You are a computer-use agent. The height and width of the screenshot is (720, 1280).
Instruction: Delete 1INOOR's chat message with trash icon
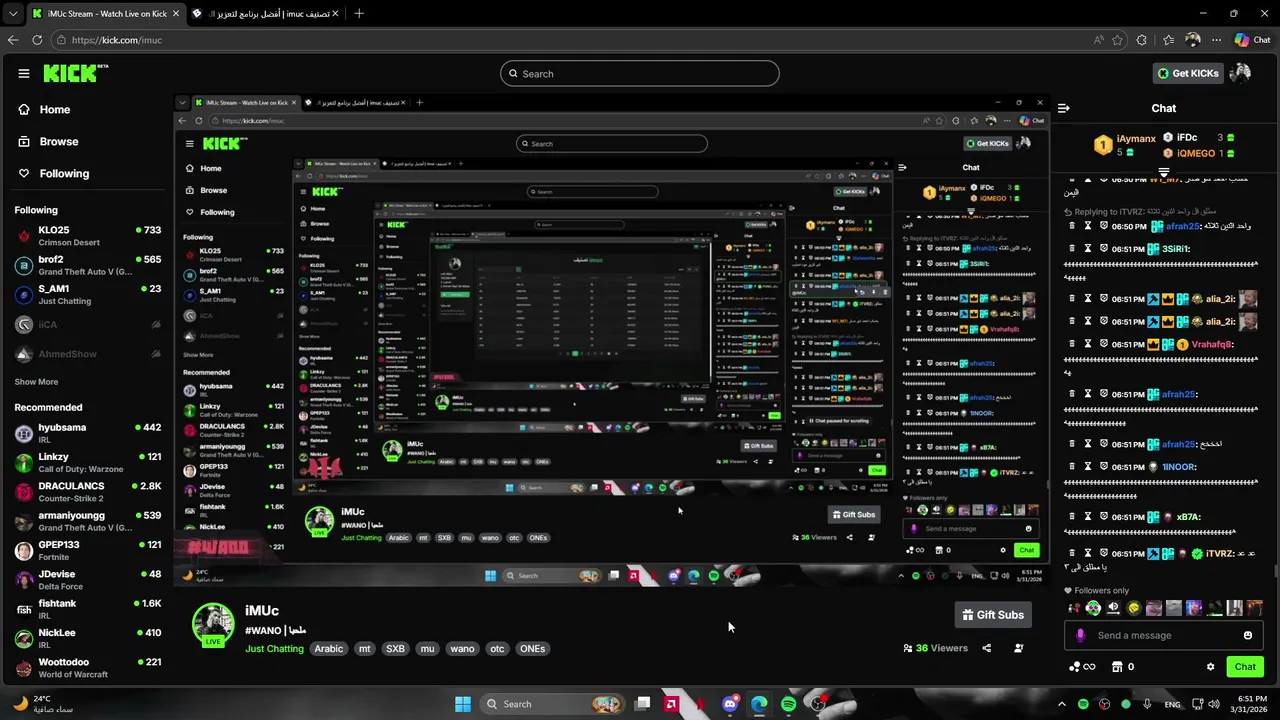[x=1072, y=467]
